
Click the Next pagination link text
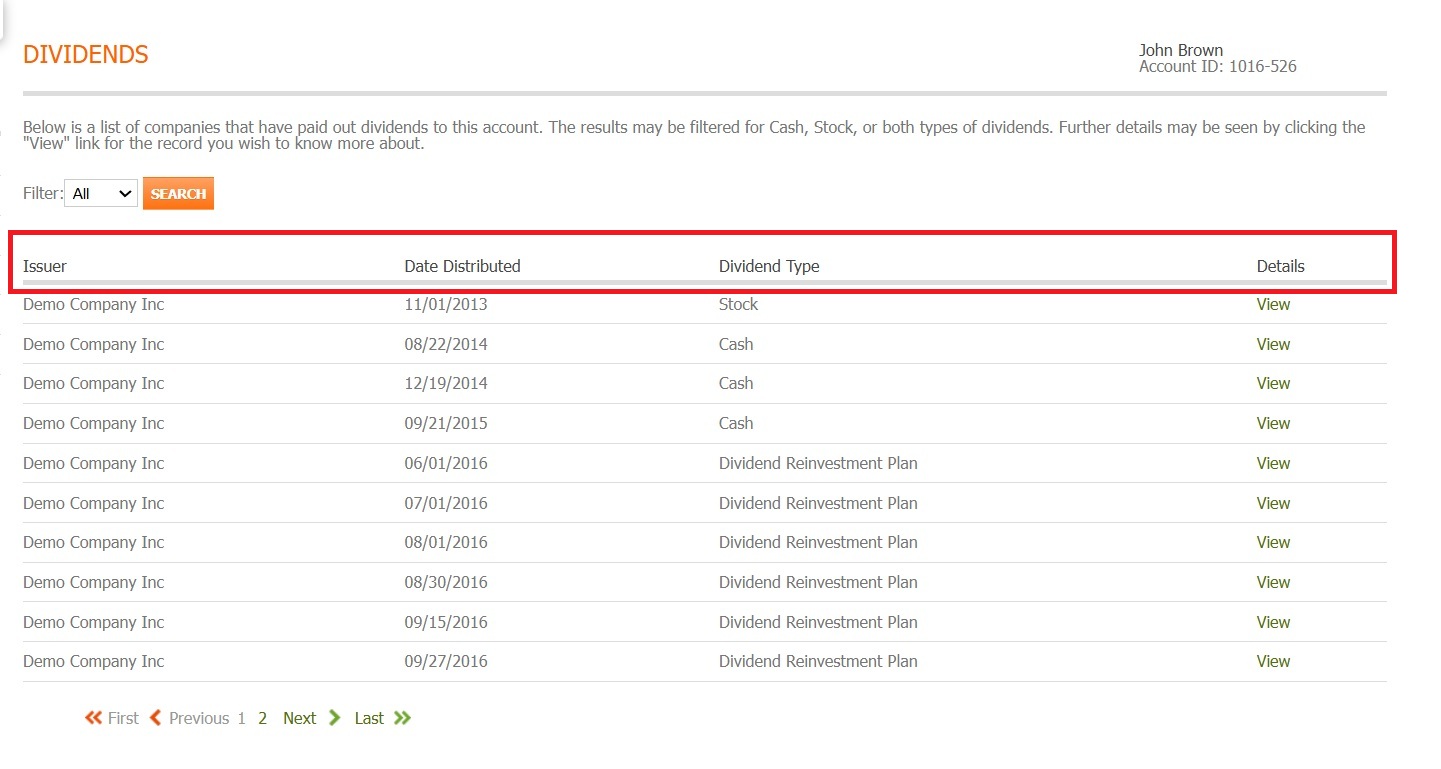coord(299,718)
